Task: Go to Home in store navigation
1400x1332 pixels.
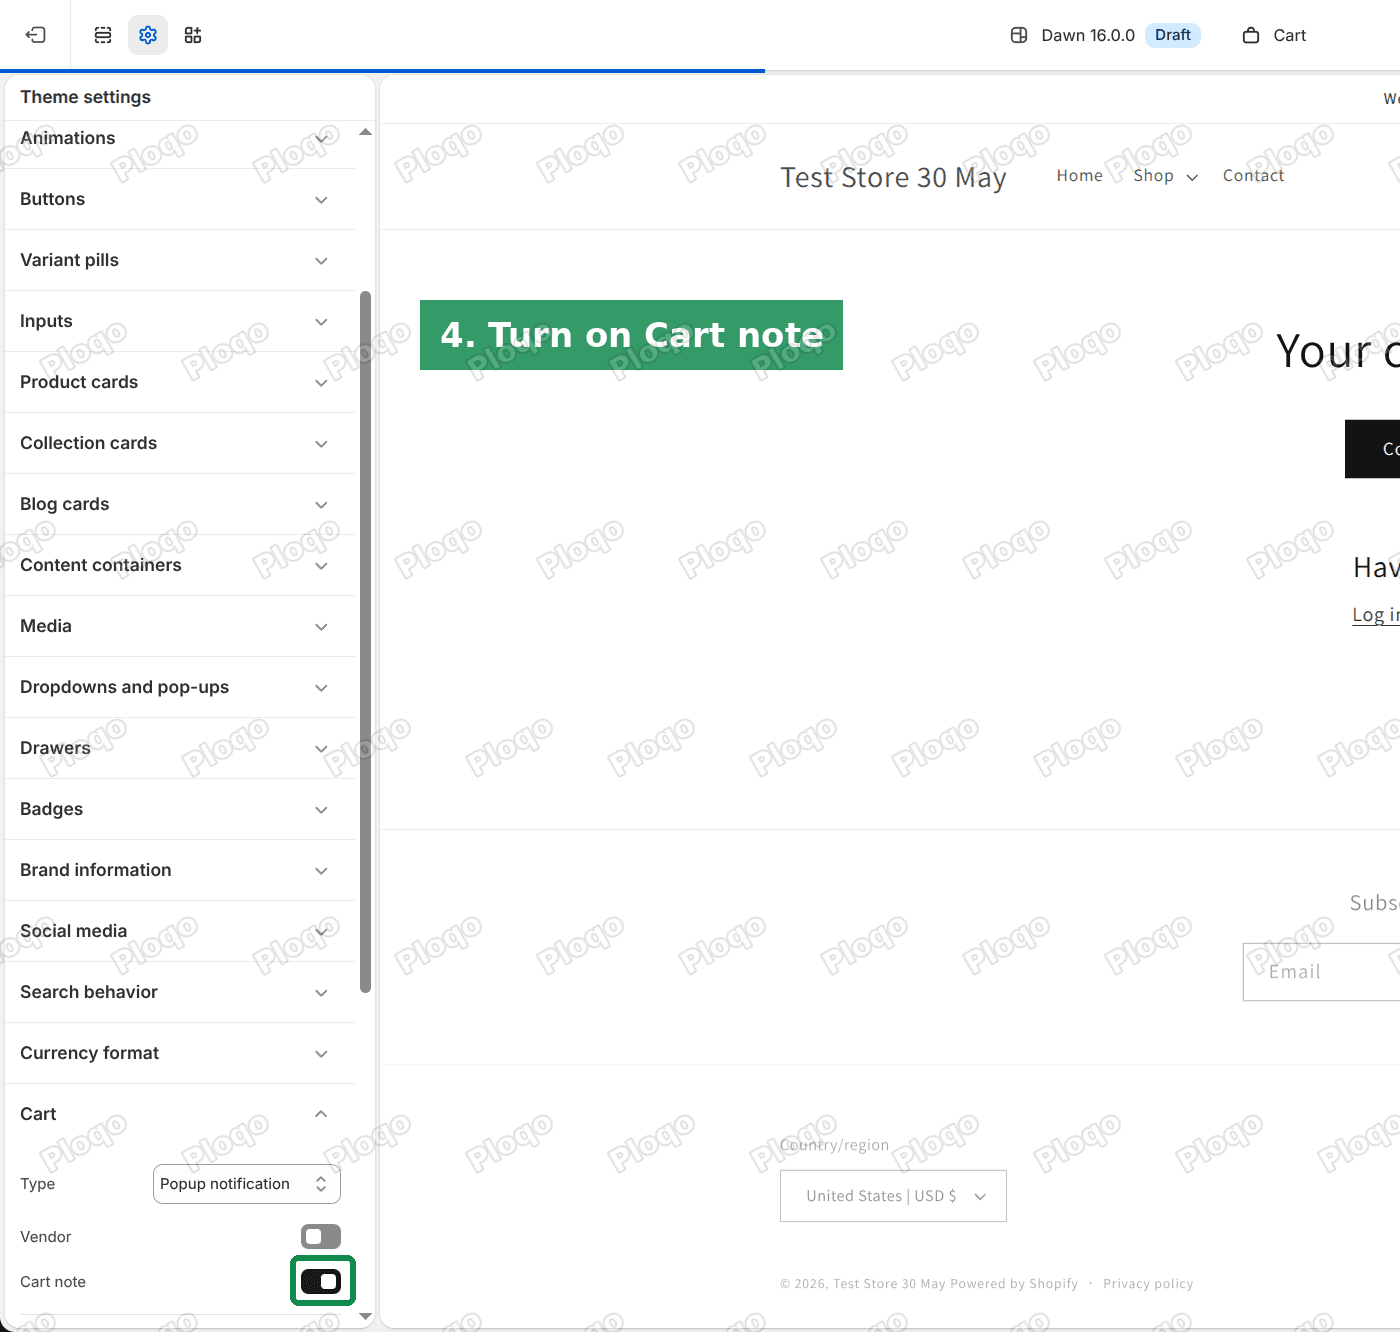Action: pos(1080,176)
